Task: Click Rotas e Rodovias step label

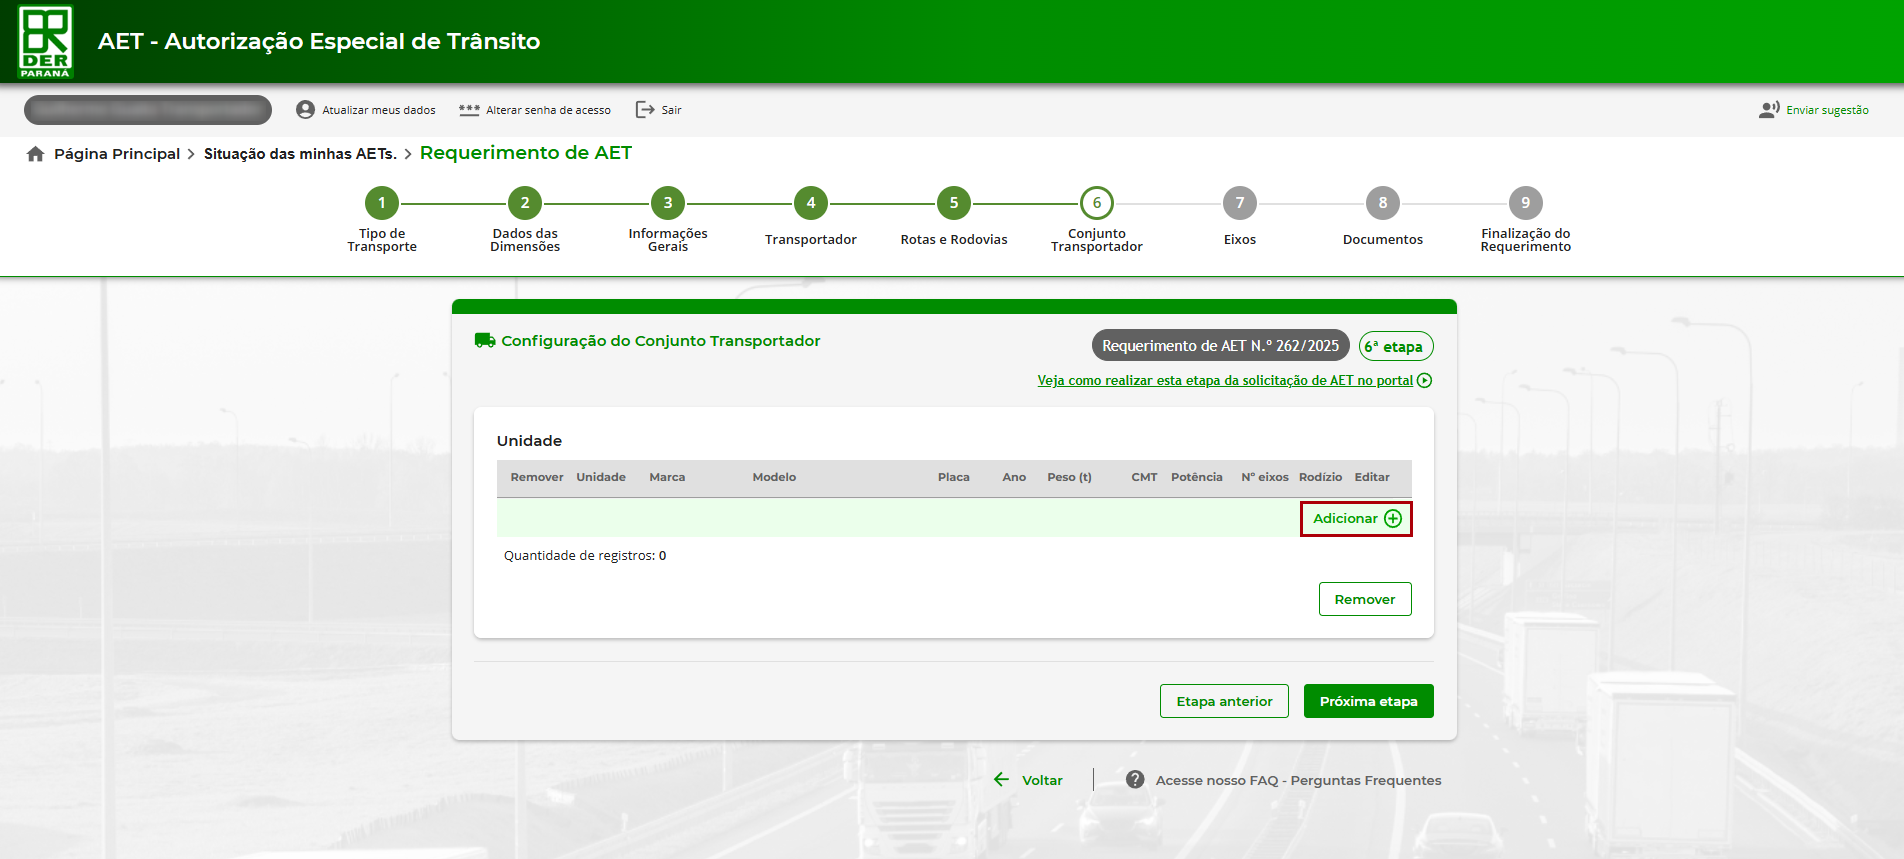Action: (x=954, y=240)
